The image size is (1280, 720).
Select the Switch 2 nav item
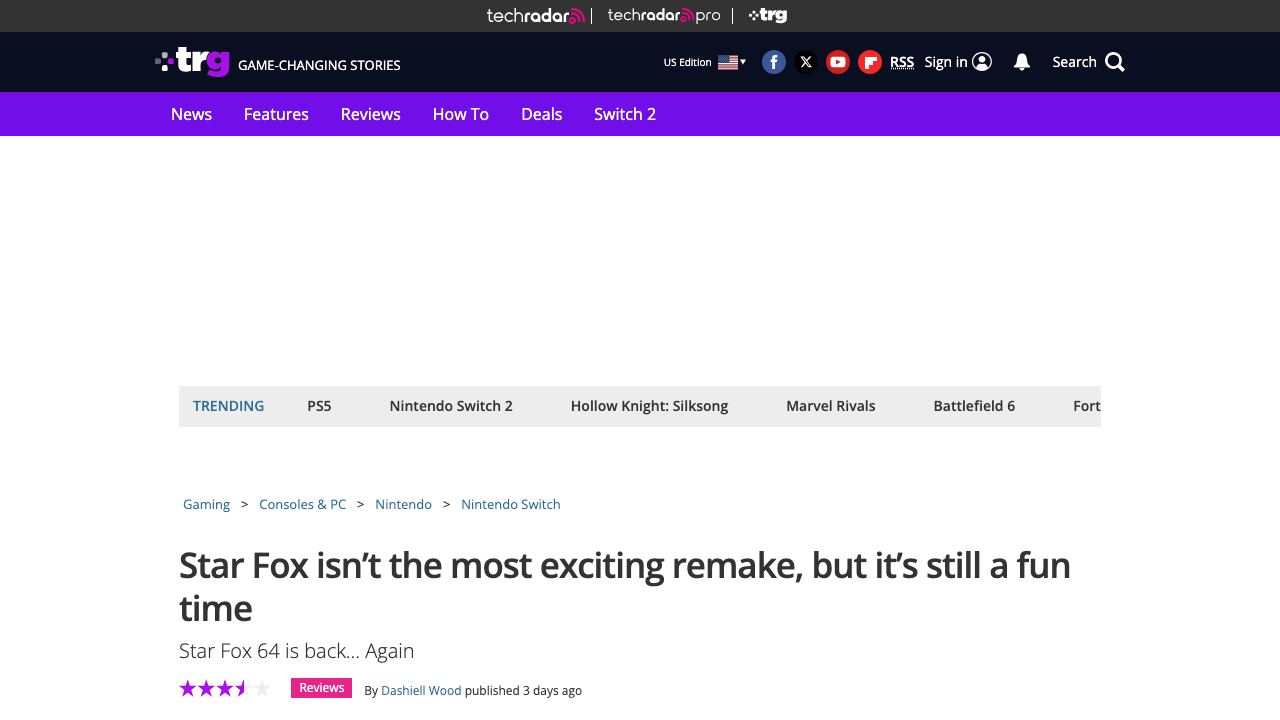(625, 114)
